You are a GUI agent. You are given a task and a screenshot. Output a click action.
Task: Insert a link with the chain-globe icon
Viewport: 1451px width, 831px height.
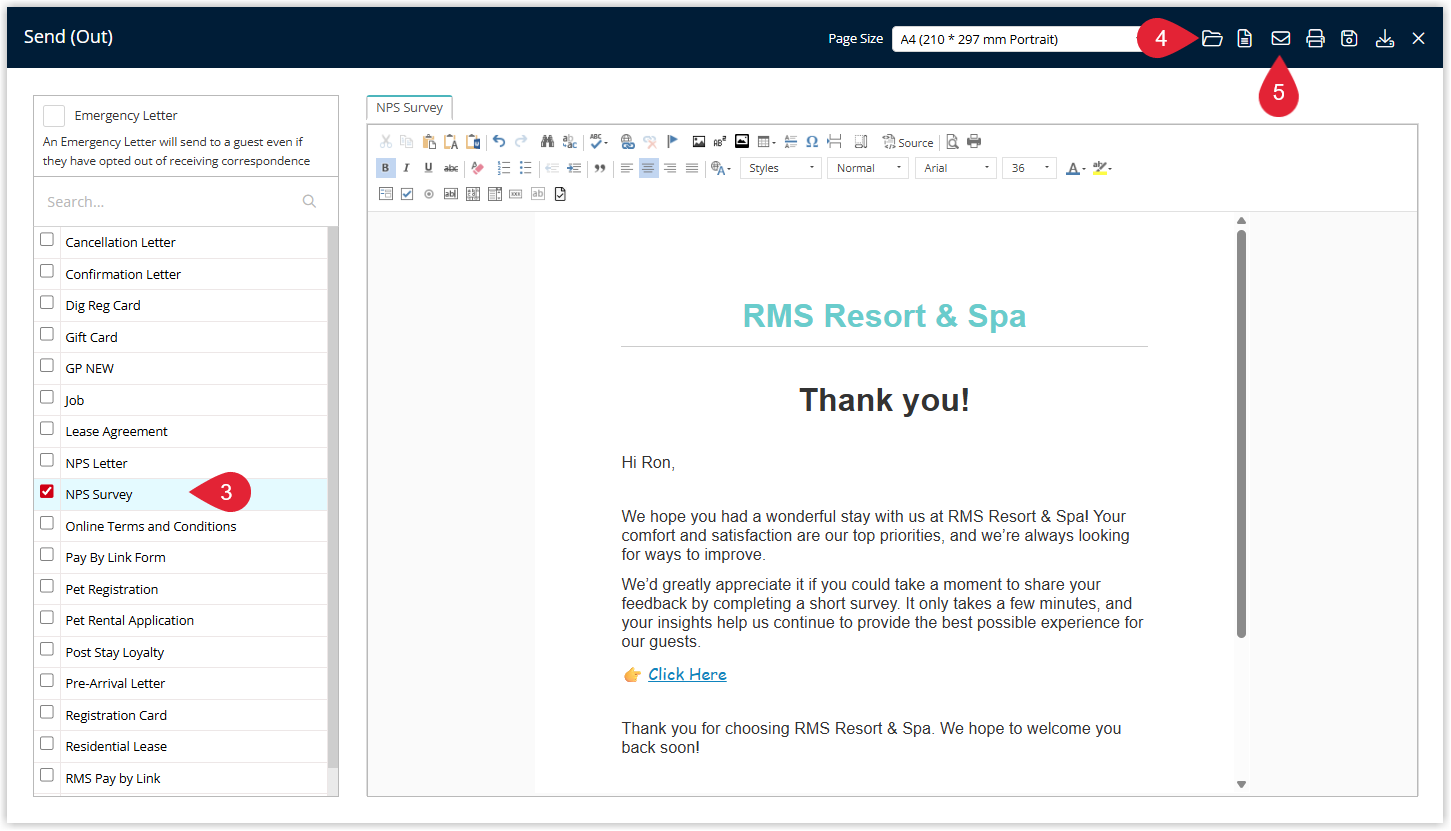(627, 141)
